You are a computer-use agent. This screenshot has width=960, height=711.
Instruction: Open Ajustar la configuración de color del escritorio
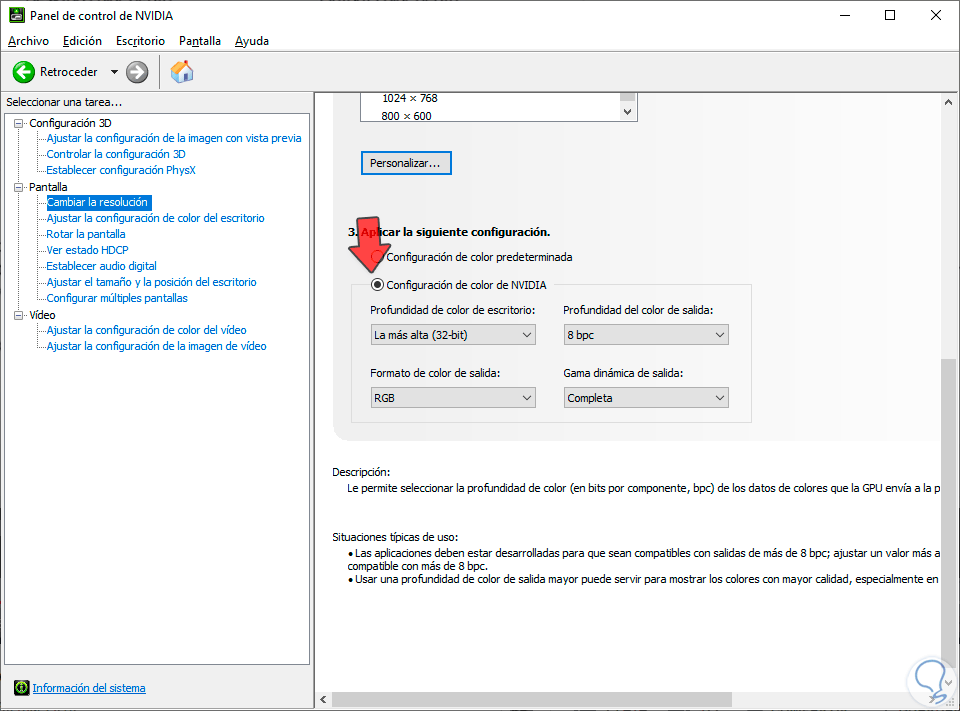pyautogui.click(x=156, y=218)
